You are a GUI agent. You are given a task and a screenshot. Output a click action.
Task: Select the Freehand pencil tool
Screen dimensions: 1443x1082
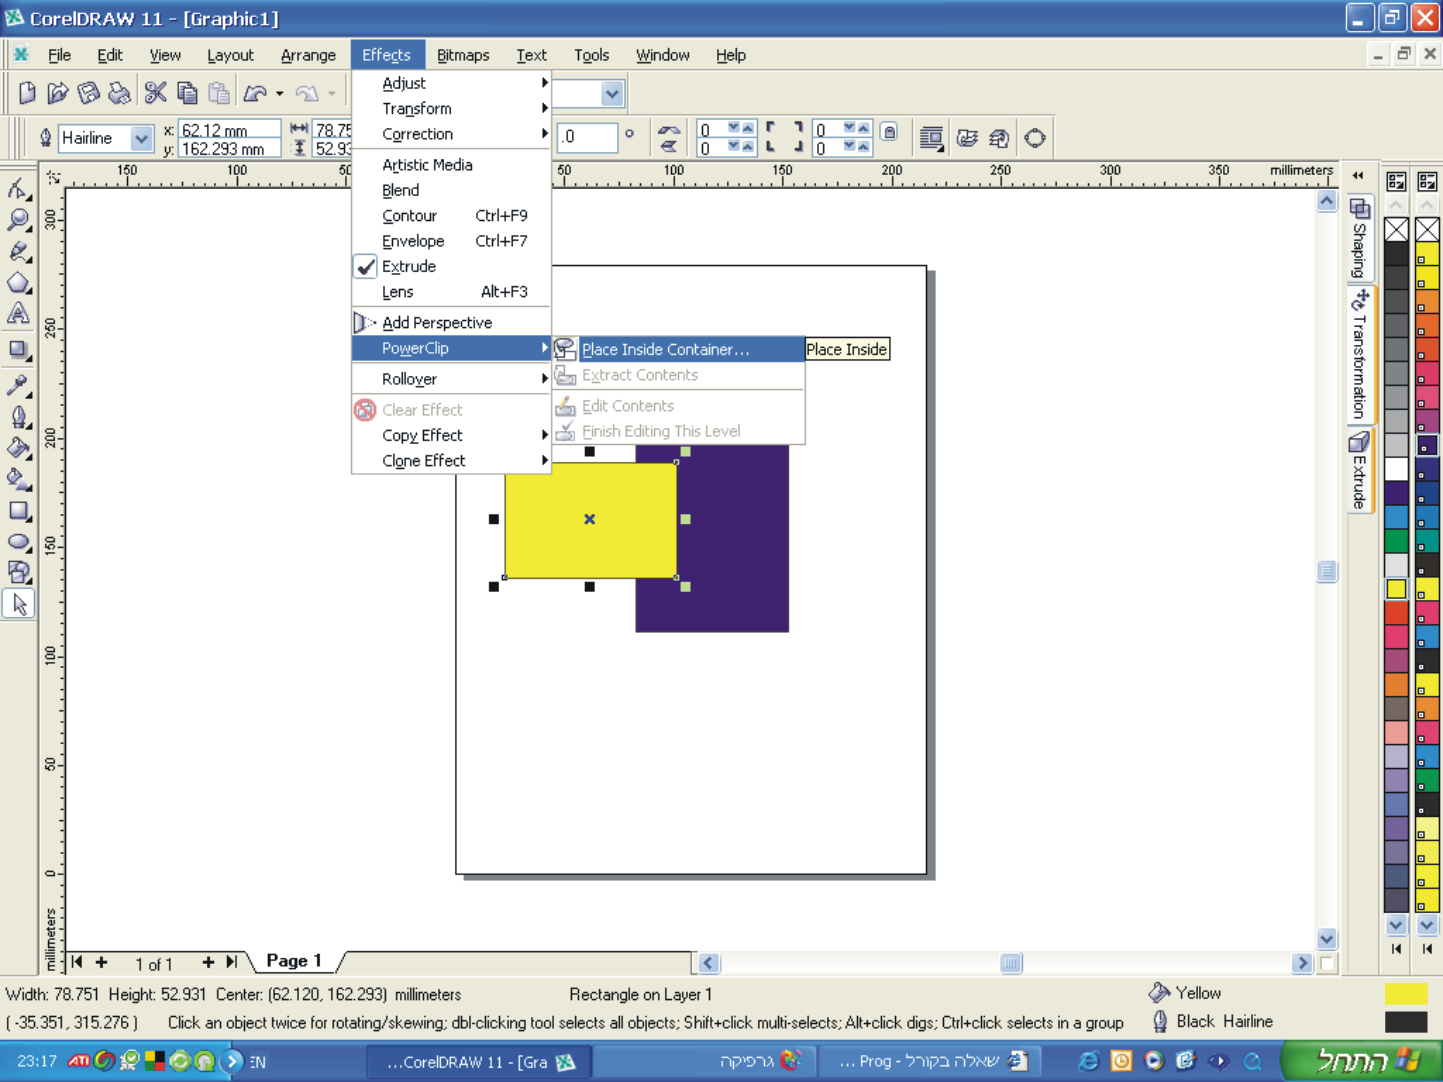(x=18, y=252)
